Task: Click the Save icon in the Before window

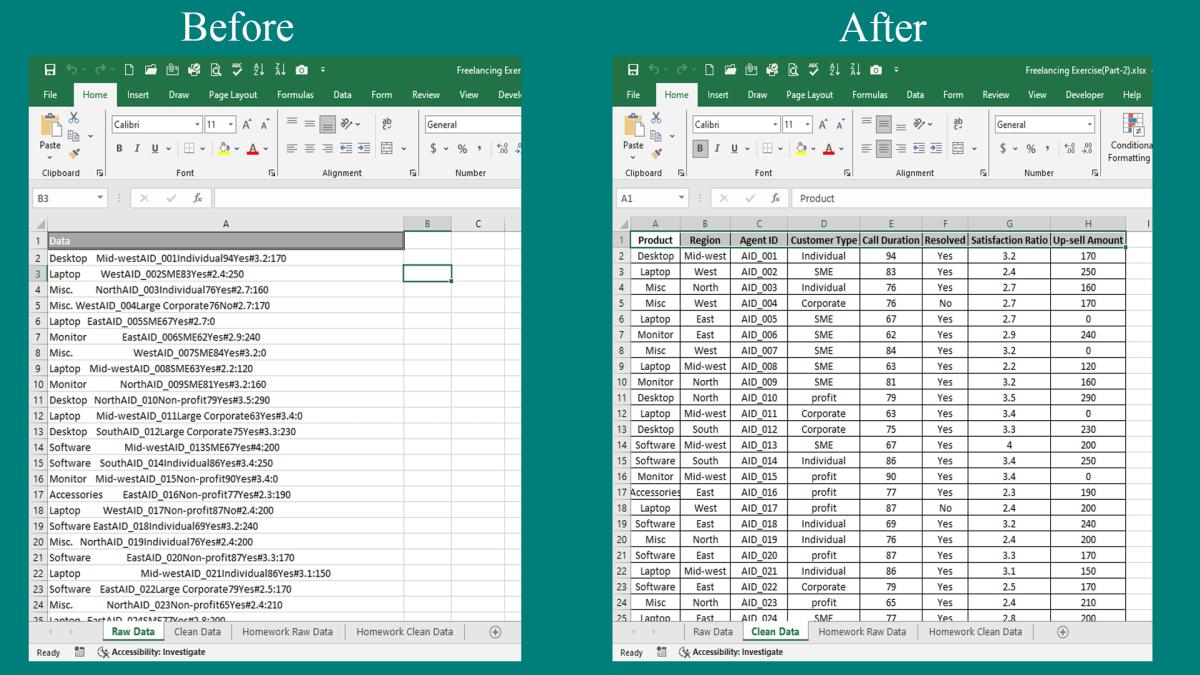Action: tap(50, 70)
